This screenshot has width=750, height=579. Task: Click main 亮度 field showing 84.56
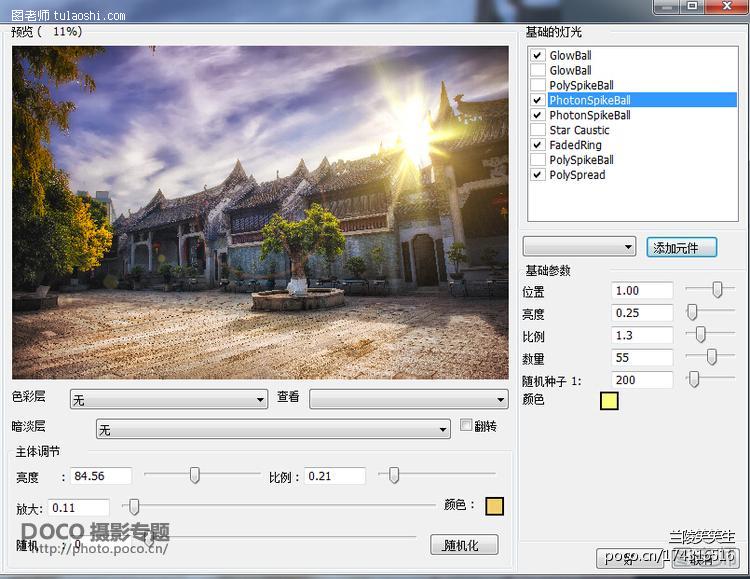[101, 476]
